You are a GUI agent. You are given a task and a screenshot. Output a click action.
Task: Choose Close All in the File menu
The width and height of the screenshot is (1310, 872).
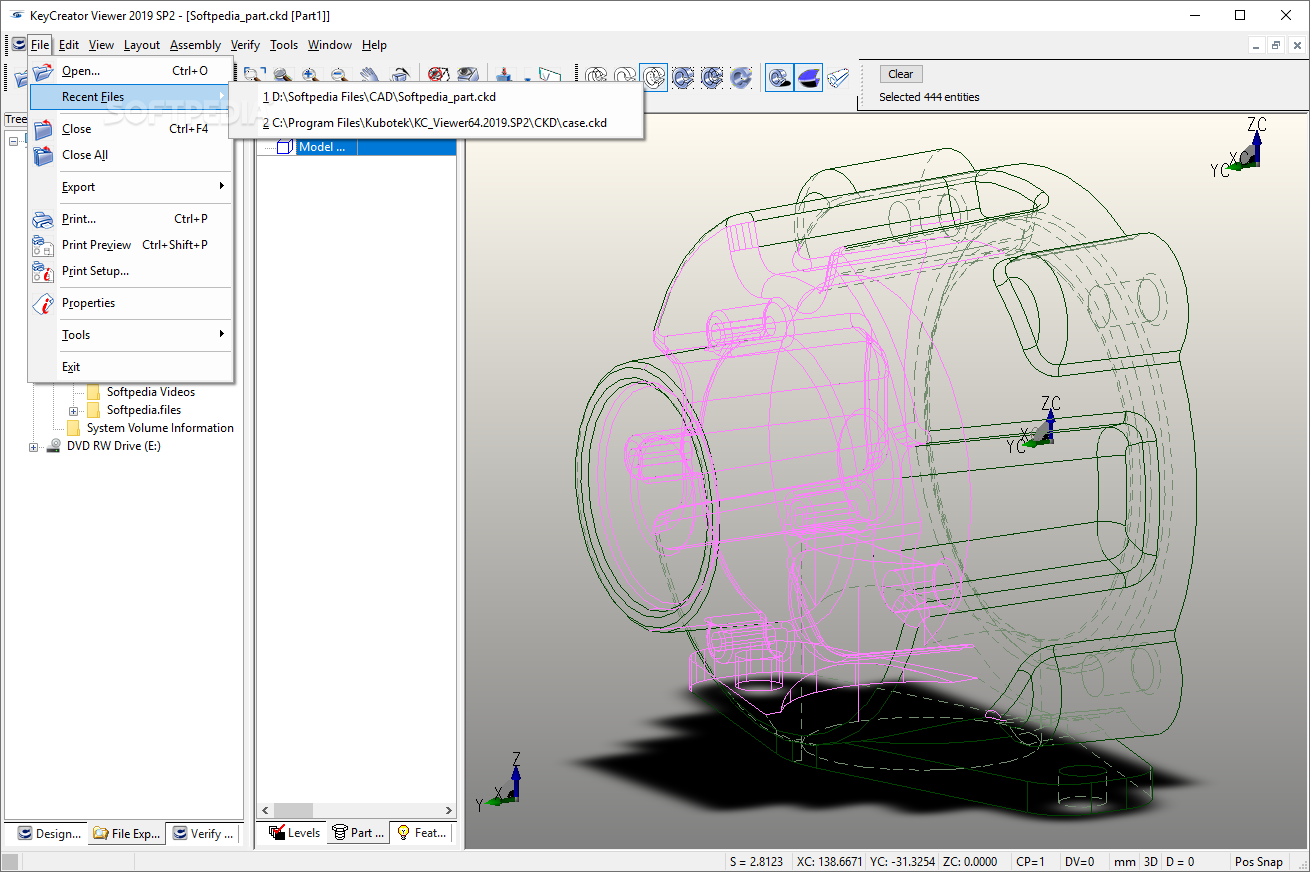pos(131,155)
